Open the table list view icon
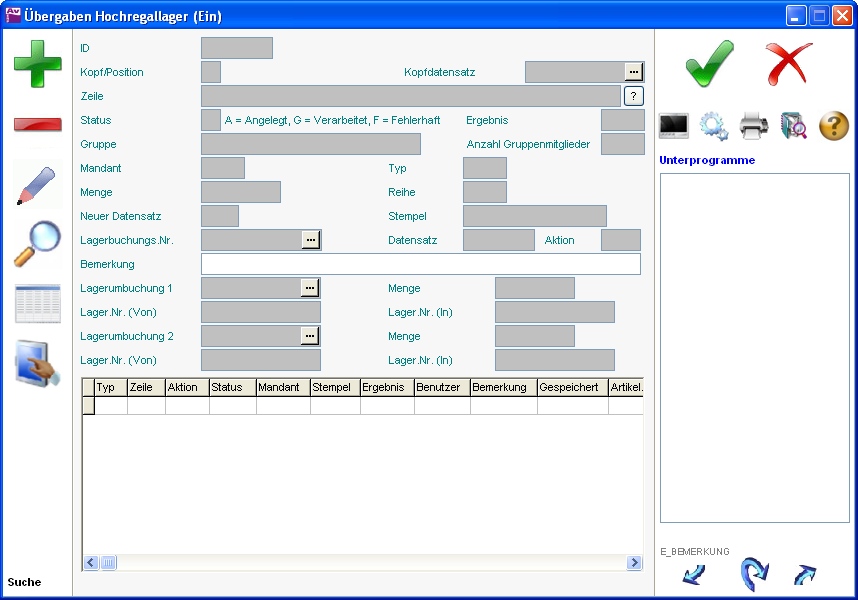This screenshot has width=858, height=600. [x=37, y=304]
